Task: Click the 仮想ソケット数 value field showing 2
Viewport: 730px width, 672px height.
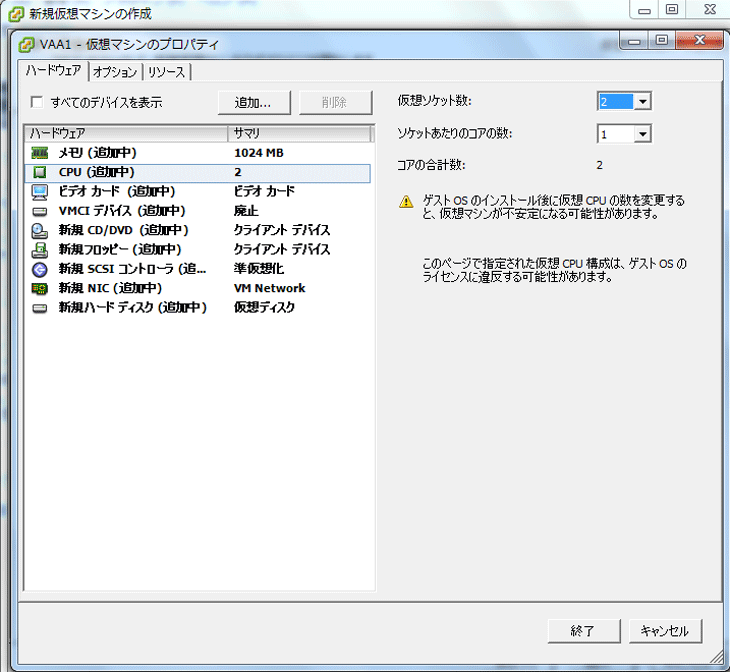Action: (x=616, y=102)
